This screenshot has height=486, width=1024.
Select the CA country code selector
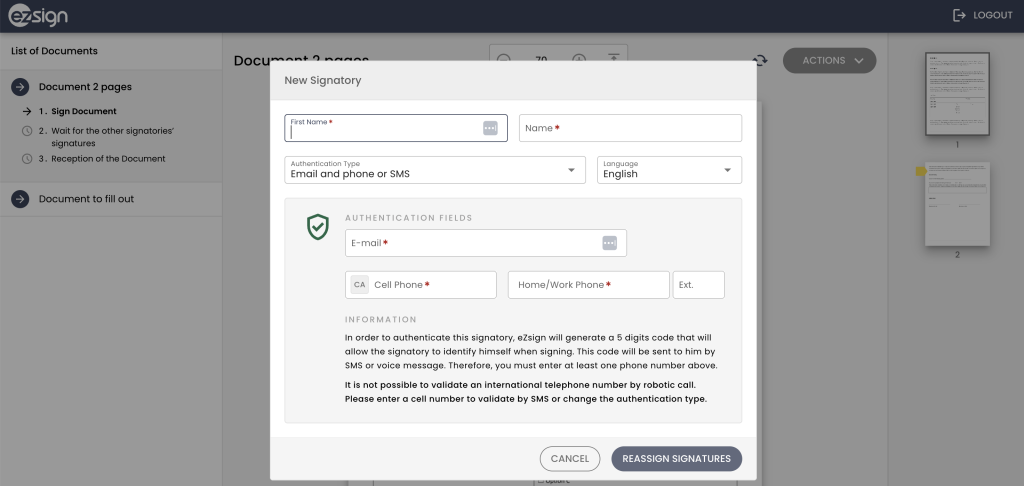(360, 285)
